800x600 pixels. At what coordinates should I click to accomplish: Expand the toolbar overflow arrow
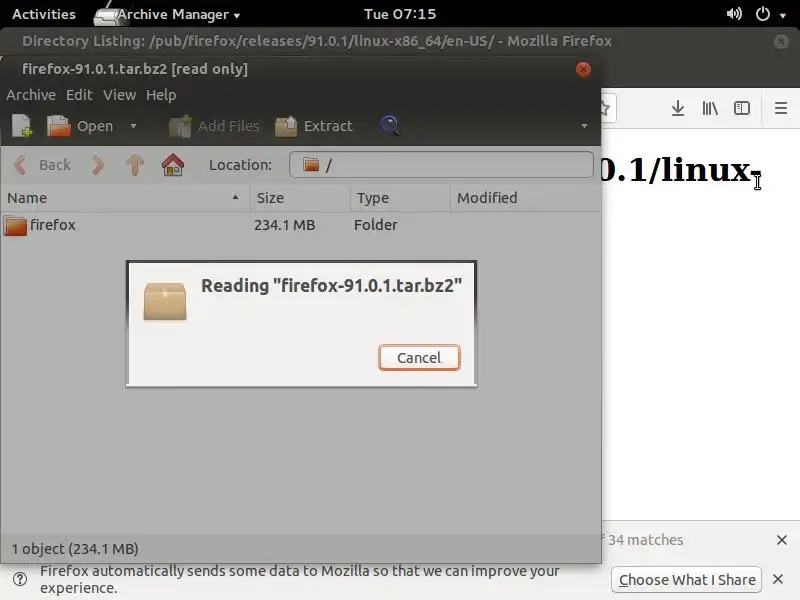(584, 126)
